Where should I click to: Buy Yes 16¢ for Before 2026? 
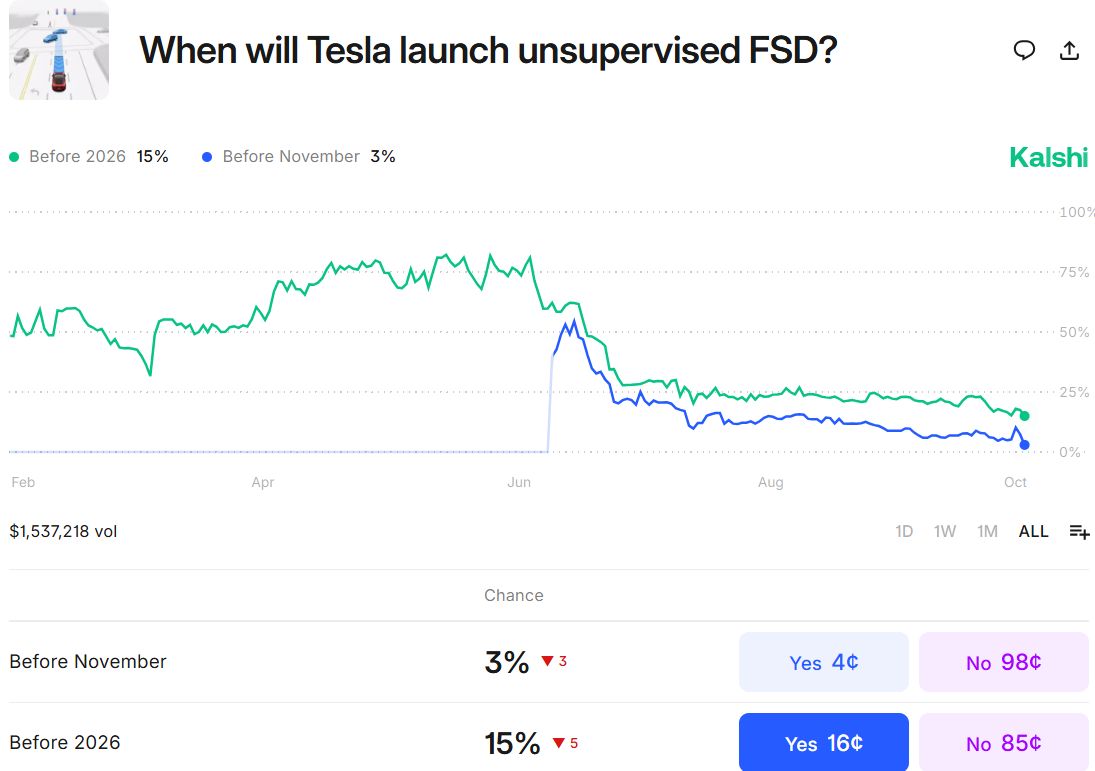tap(823, 743)
